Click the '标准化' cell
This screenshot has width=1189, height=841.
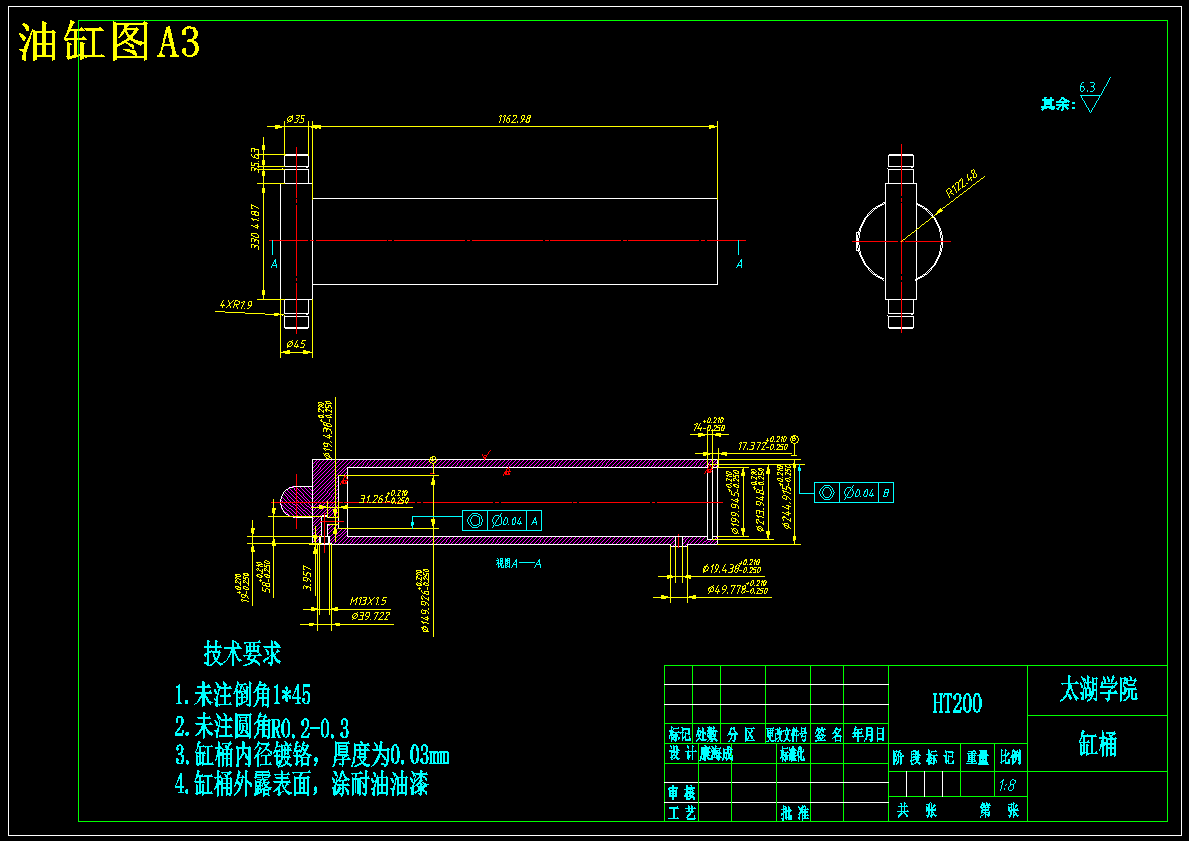tap(792, 754)
